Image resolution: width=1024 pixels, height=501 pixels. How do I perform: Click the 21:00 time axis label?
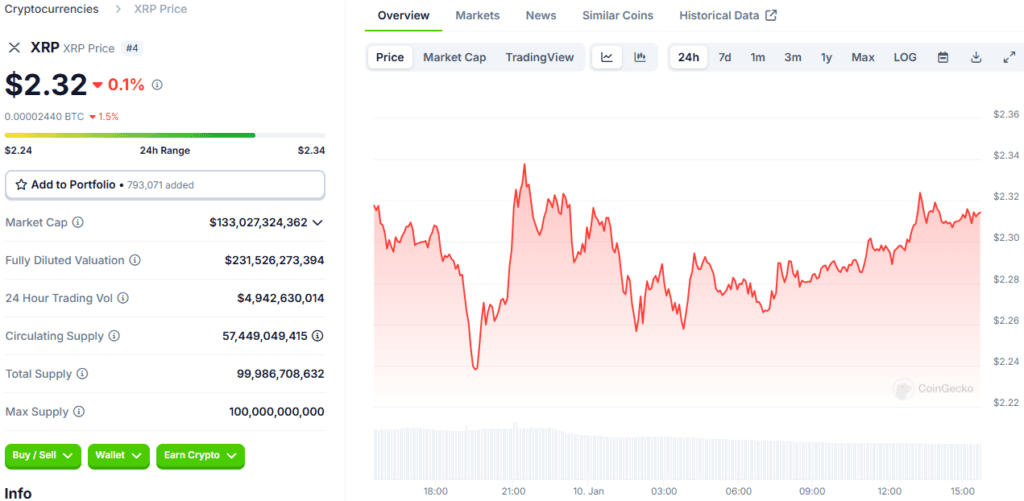[x=513, y=491]
